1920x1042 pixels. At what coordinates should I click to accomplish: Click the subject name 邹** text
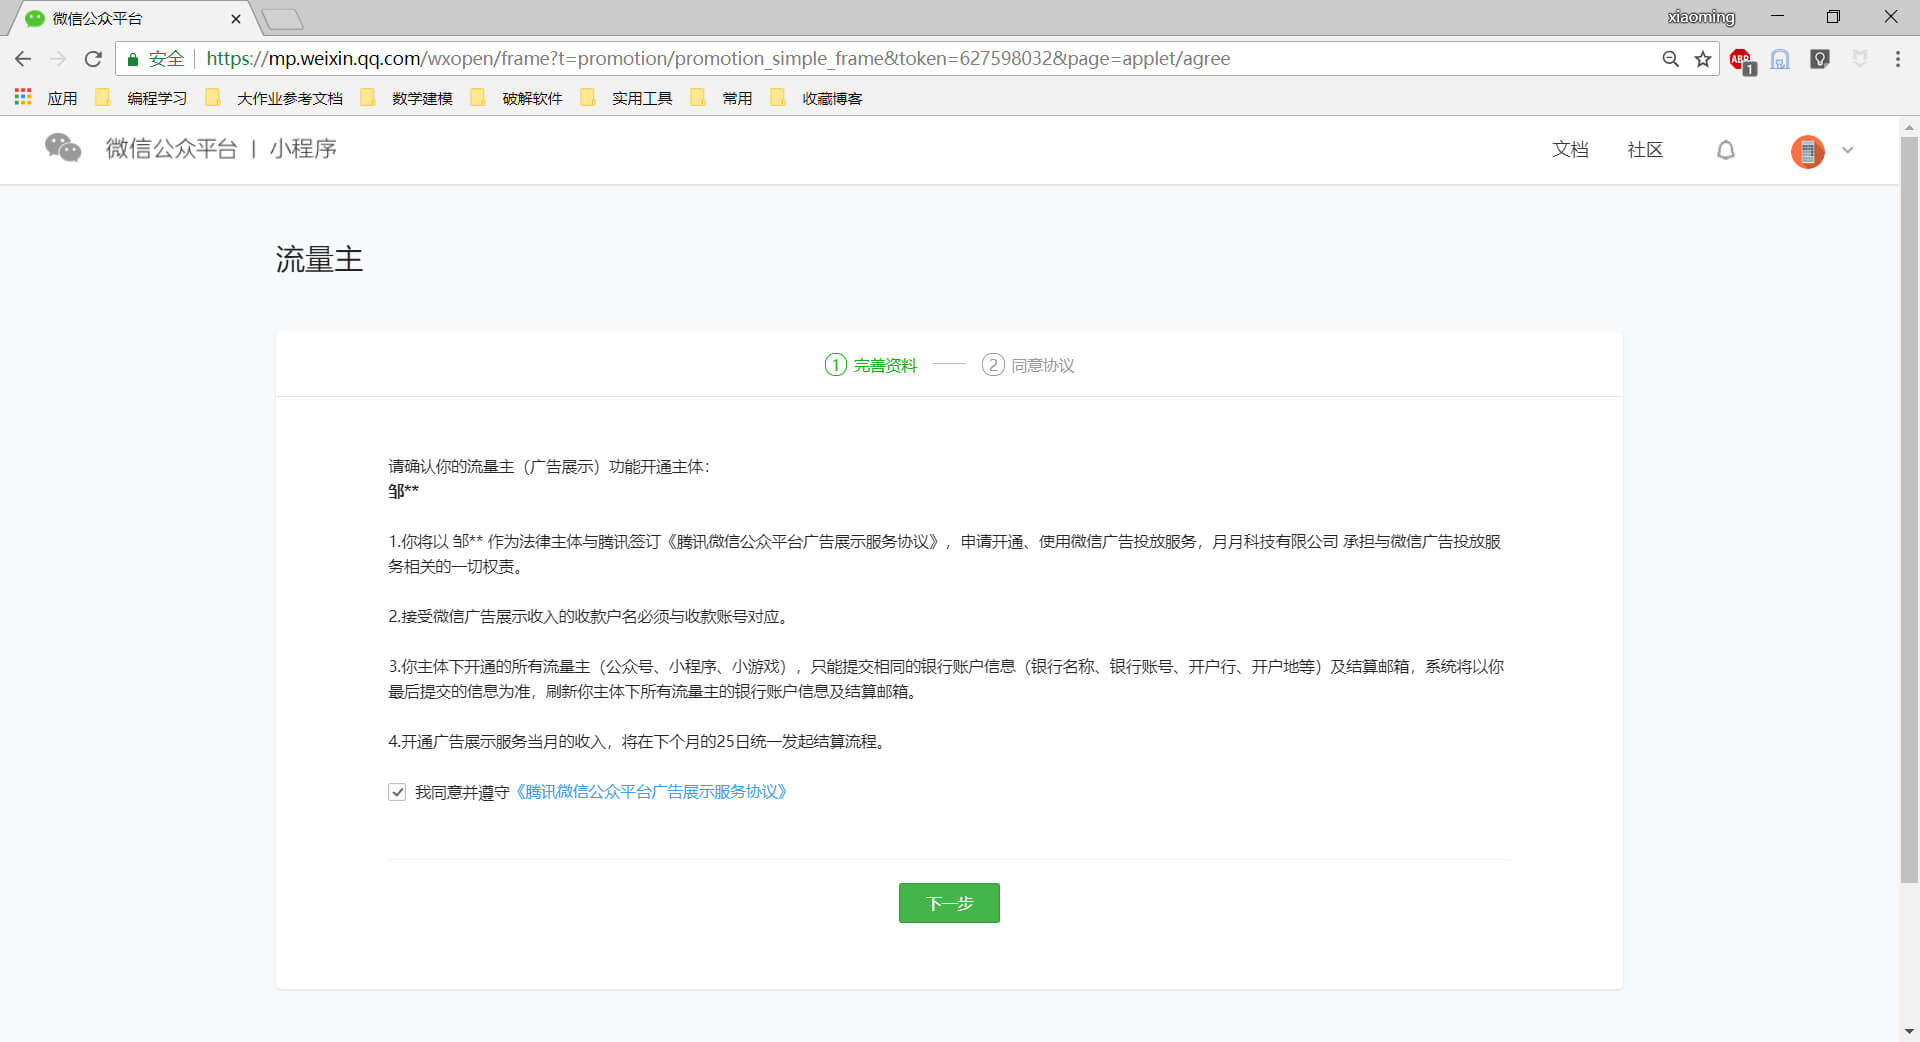(403, 491)
